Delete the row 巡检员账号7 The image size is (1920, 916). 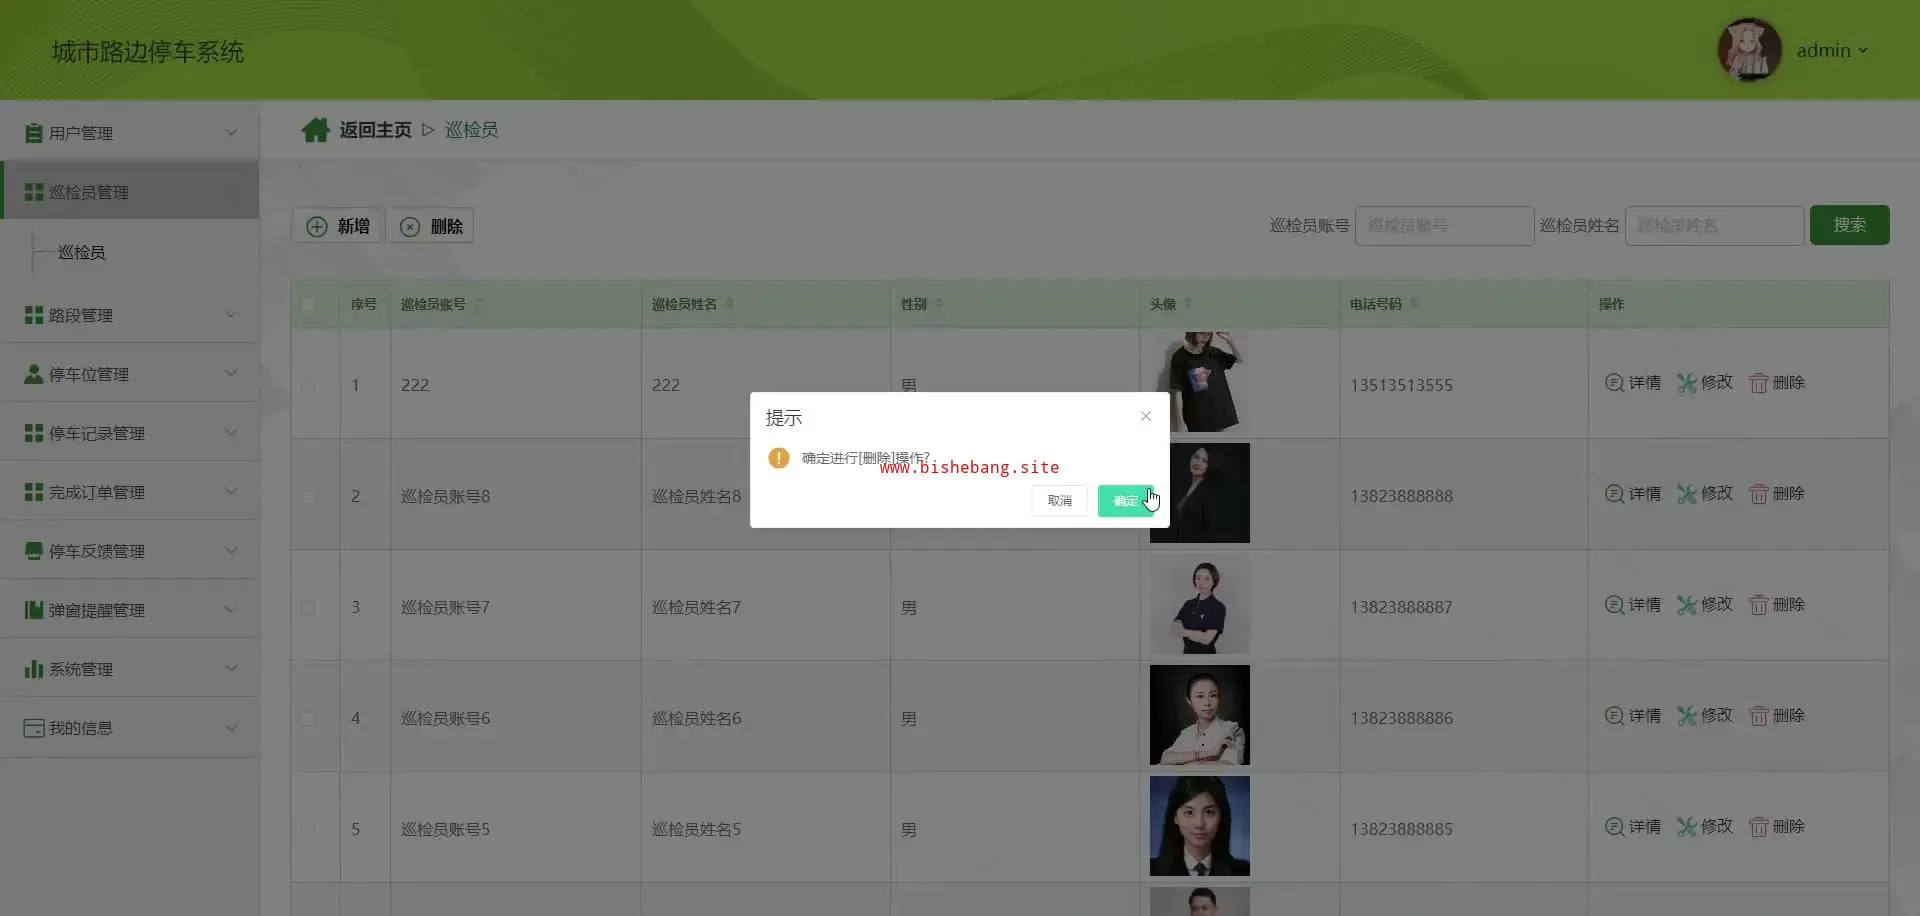click(1777, 605)
